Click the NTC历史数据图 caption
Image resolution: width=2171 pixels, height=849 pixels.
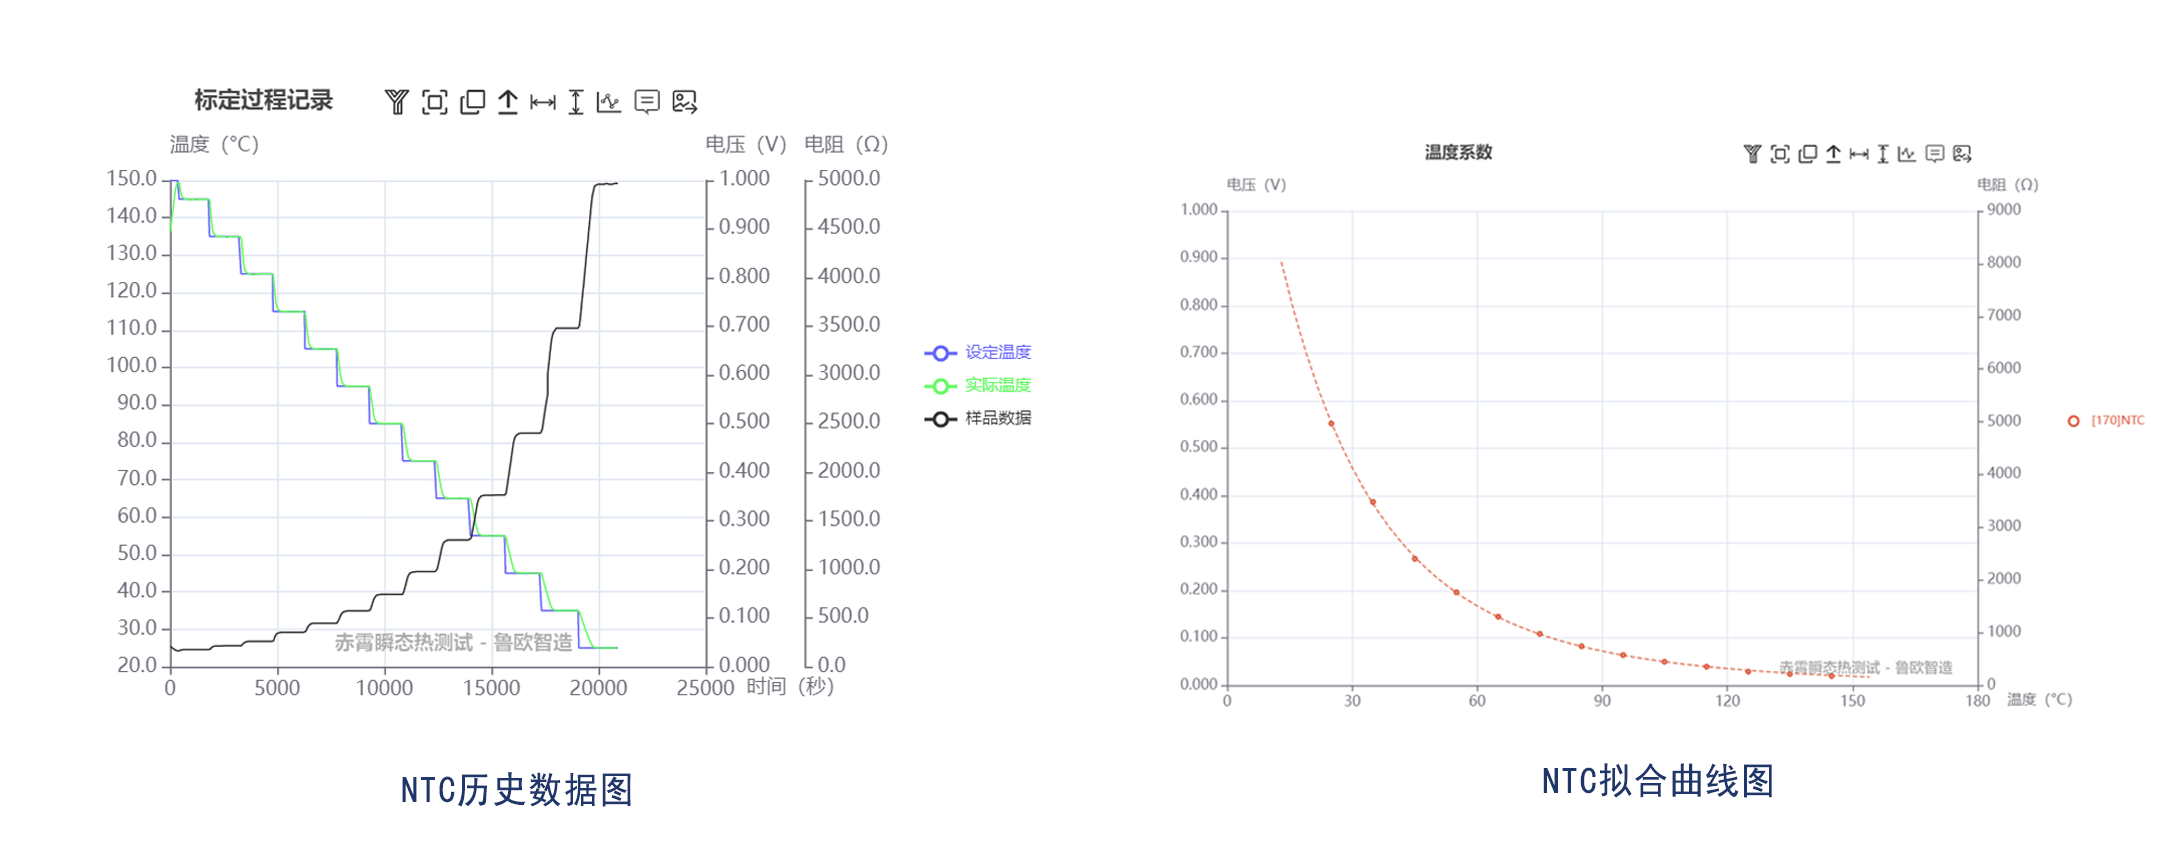click(x=516, y=790)
